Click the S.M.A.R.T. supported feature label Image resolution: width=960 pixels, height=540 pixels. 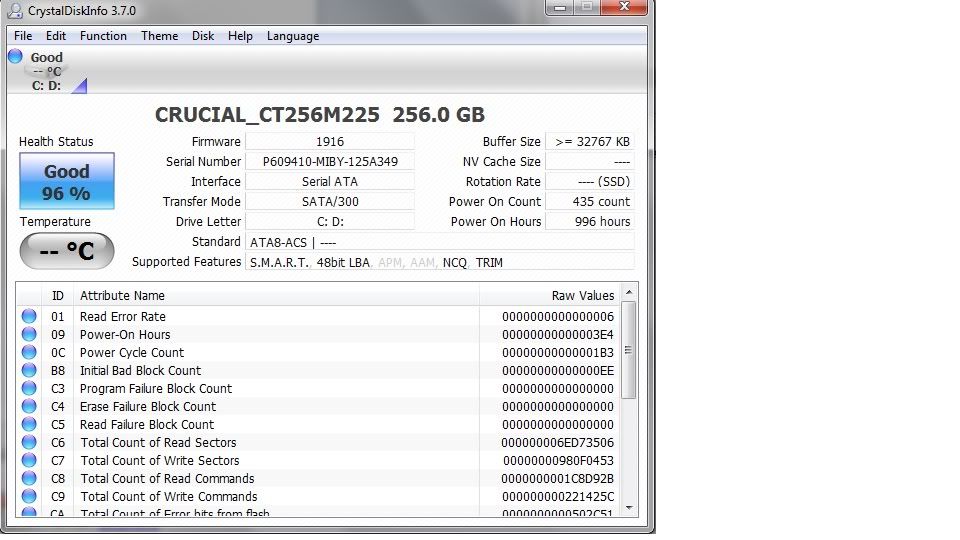coord(279,263)
